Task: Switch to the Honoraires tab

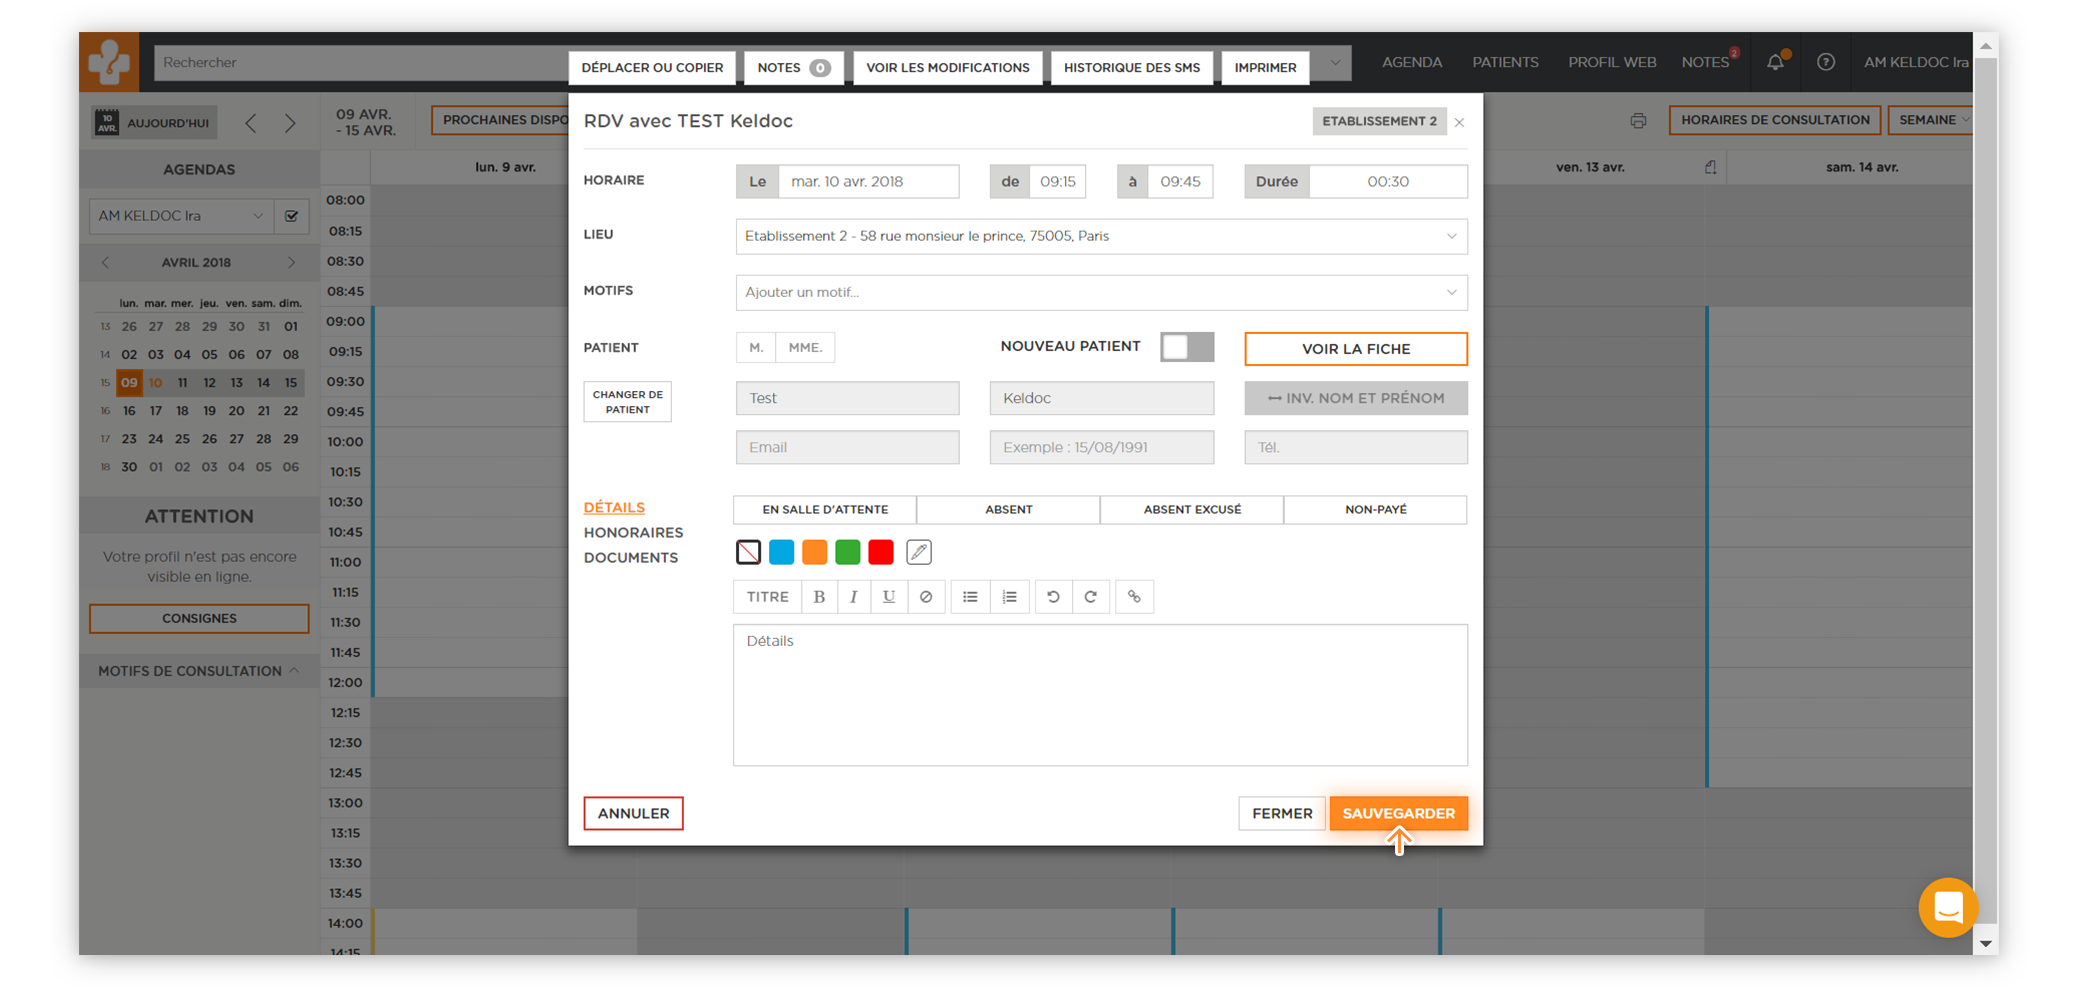Action: tap(633, 533)
